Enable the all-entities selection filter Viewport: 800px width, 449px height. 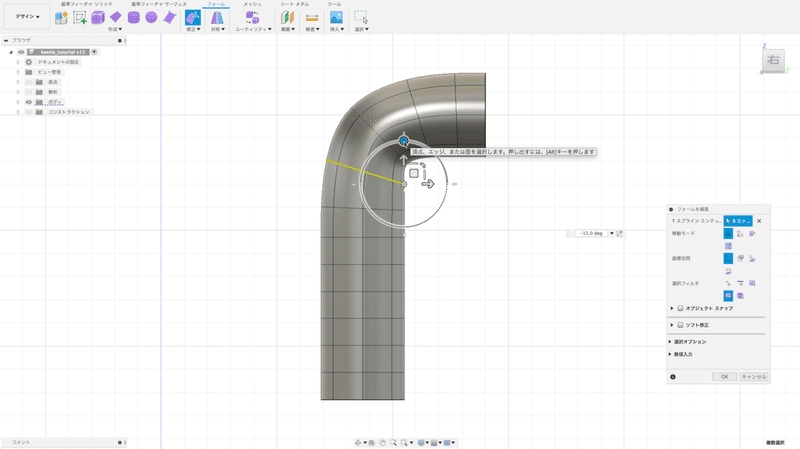[728, 296]
